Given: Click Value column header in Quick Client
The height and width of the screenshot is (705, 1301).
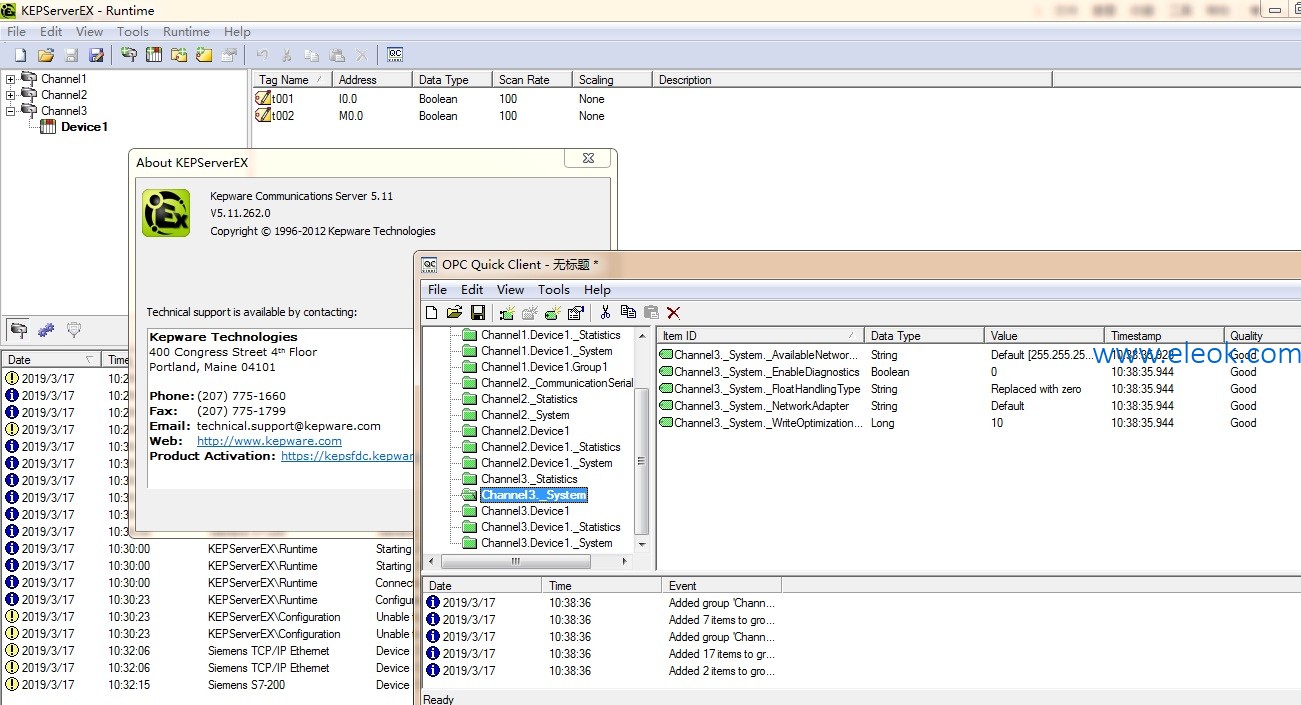Looking at the screenshot, I should (x=1043, y=336).
